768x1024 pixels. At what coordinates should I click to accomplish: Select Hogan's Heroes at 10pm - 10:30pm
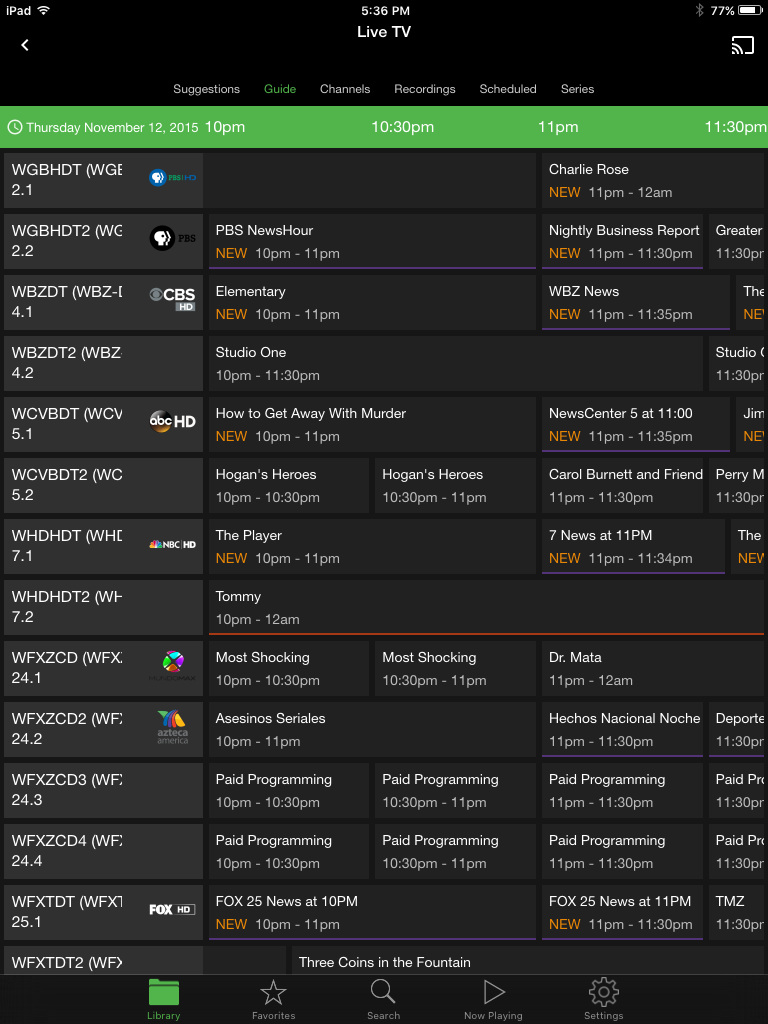pos(289,485)
